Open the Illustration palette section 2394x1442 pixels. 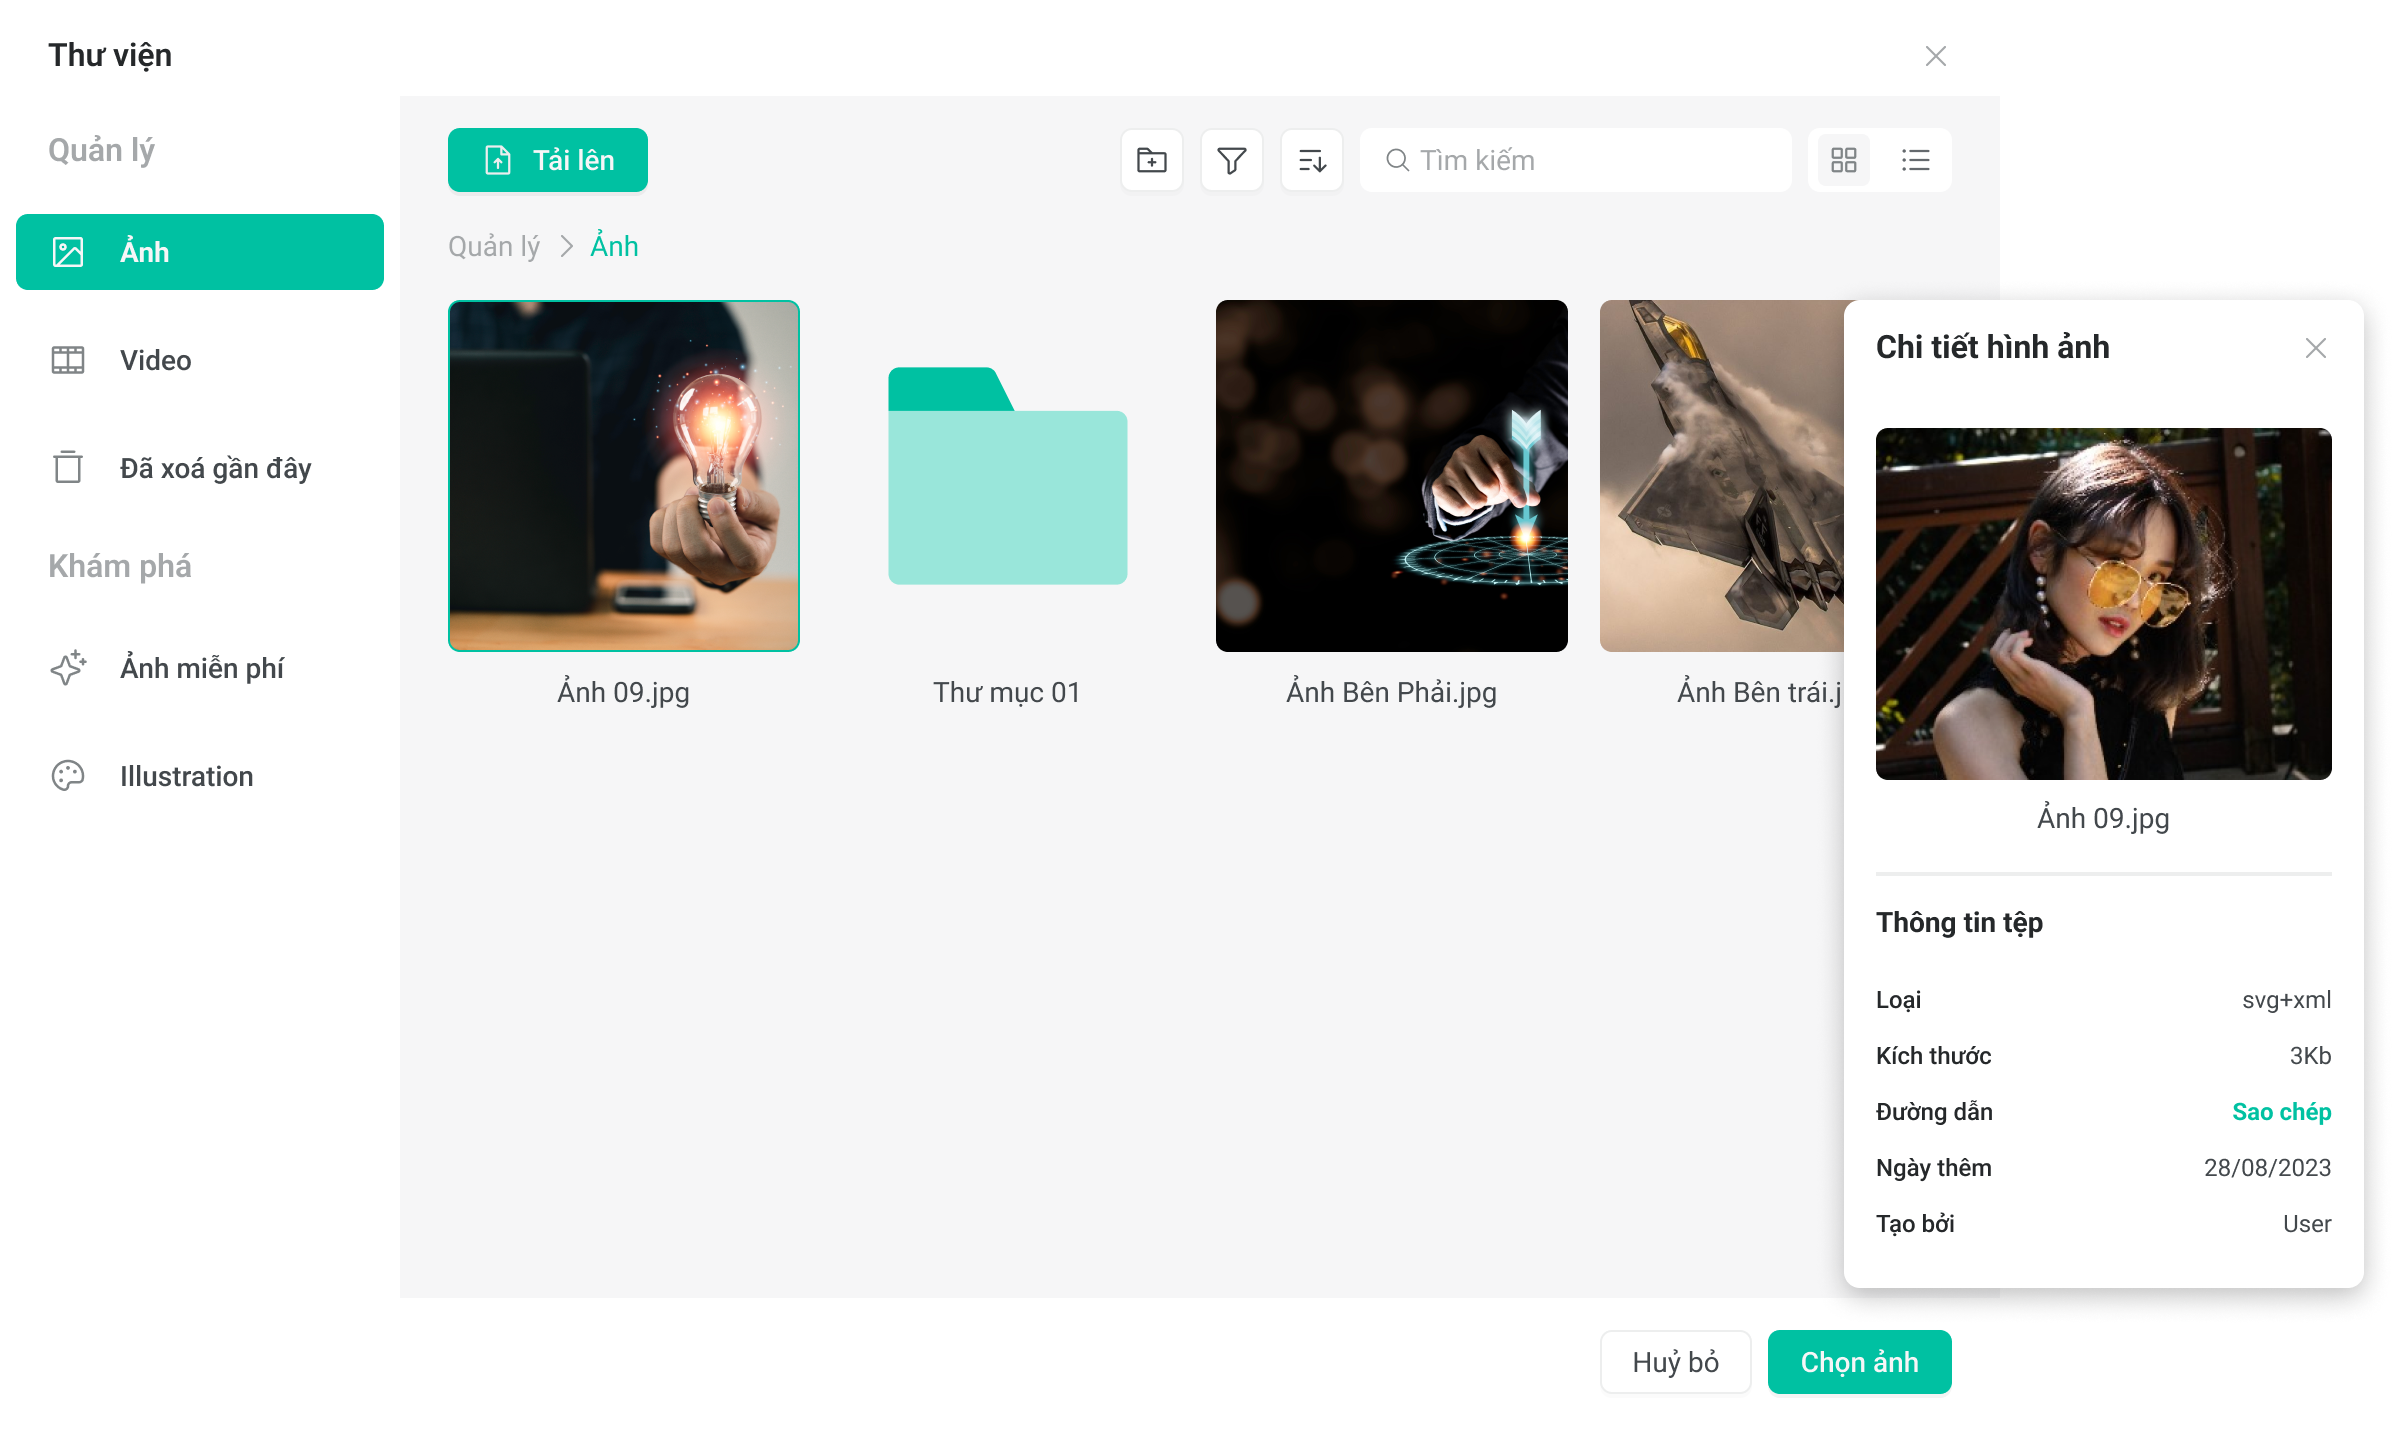(x=186, y=776)
